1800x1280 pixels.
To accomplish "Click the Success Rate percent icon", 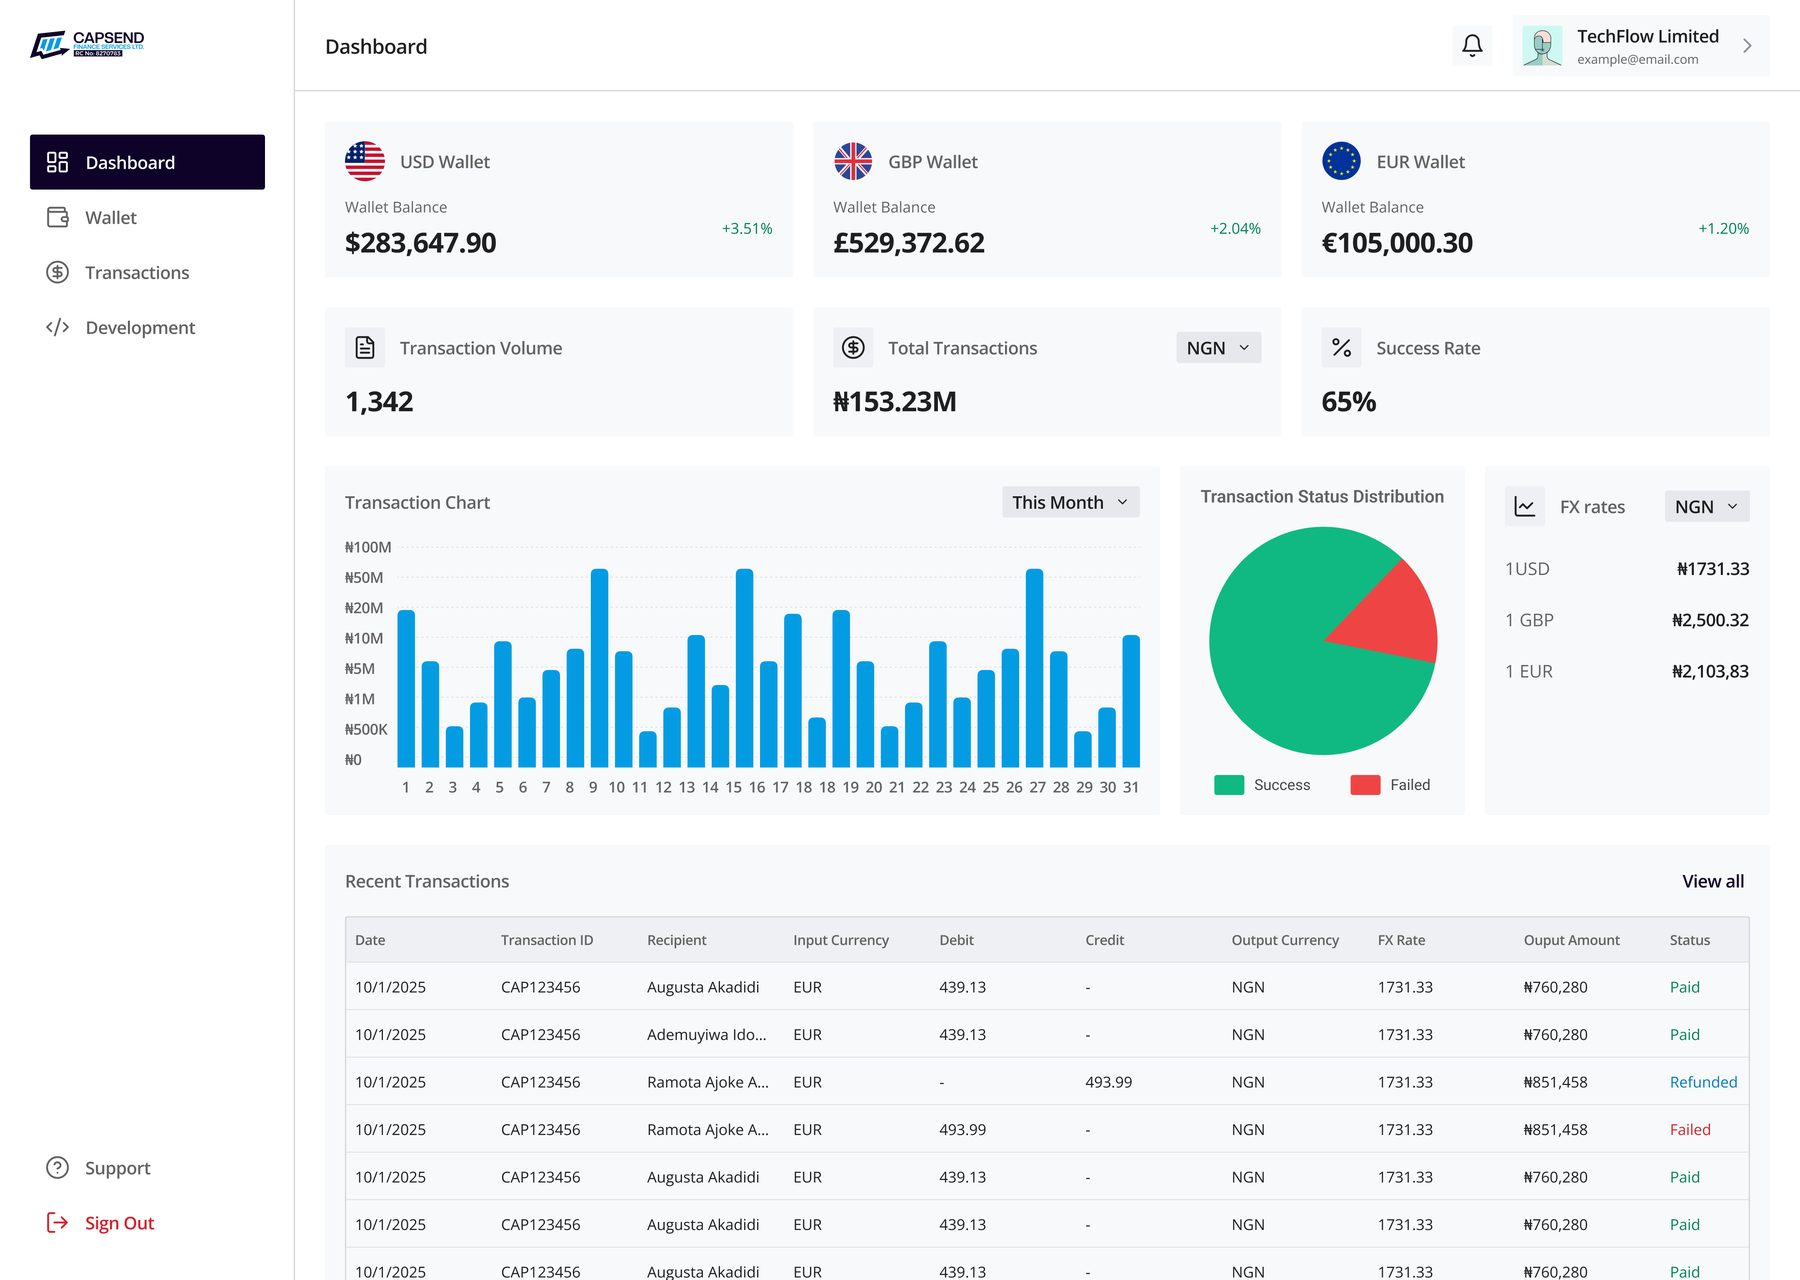I will click(1341, 347).
